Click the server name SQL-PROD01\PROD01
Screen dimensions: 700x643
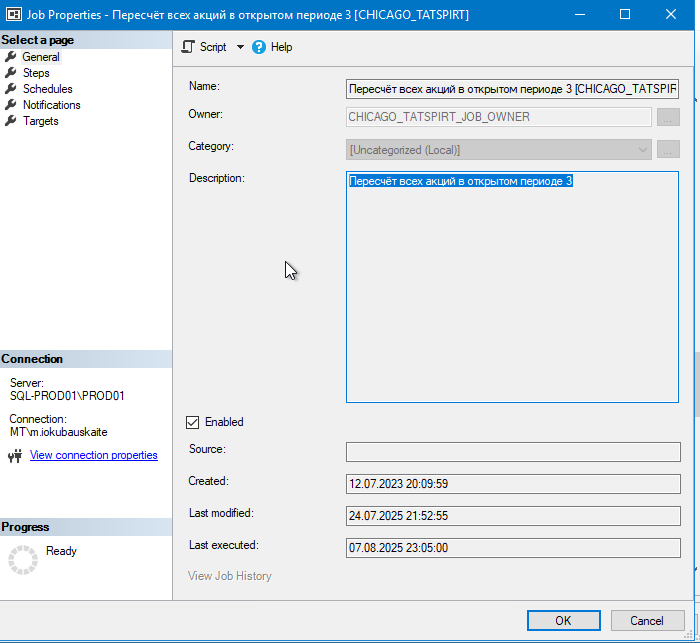click(67, 396)
